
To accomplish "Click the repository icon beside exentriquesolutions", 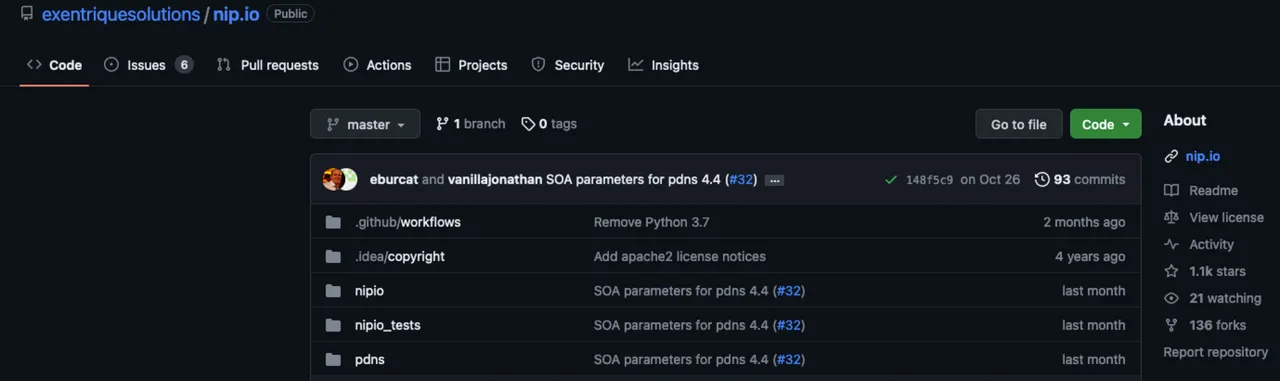I will pos(27,14).
